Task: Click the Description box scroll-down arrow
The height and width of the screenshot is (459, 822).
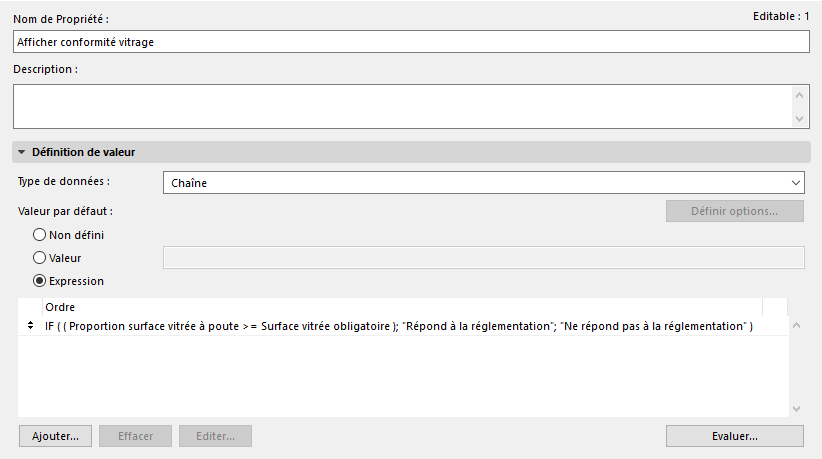Action: (798, 118)
